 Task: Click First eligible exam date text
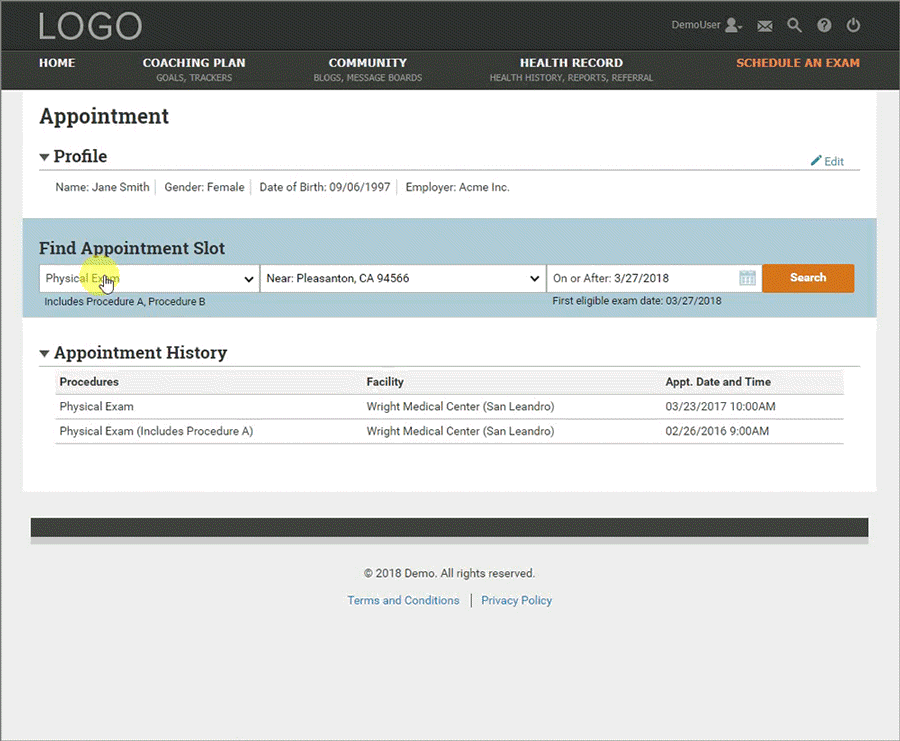point(637,301)
